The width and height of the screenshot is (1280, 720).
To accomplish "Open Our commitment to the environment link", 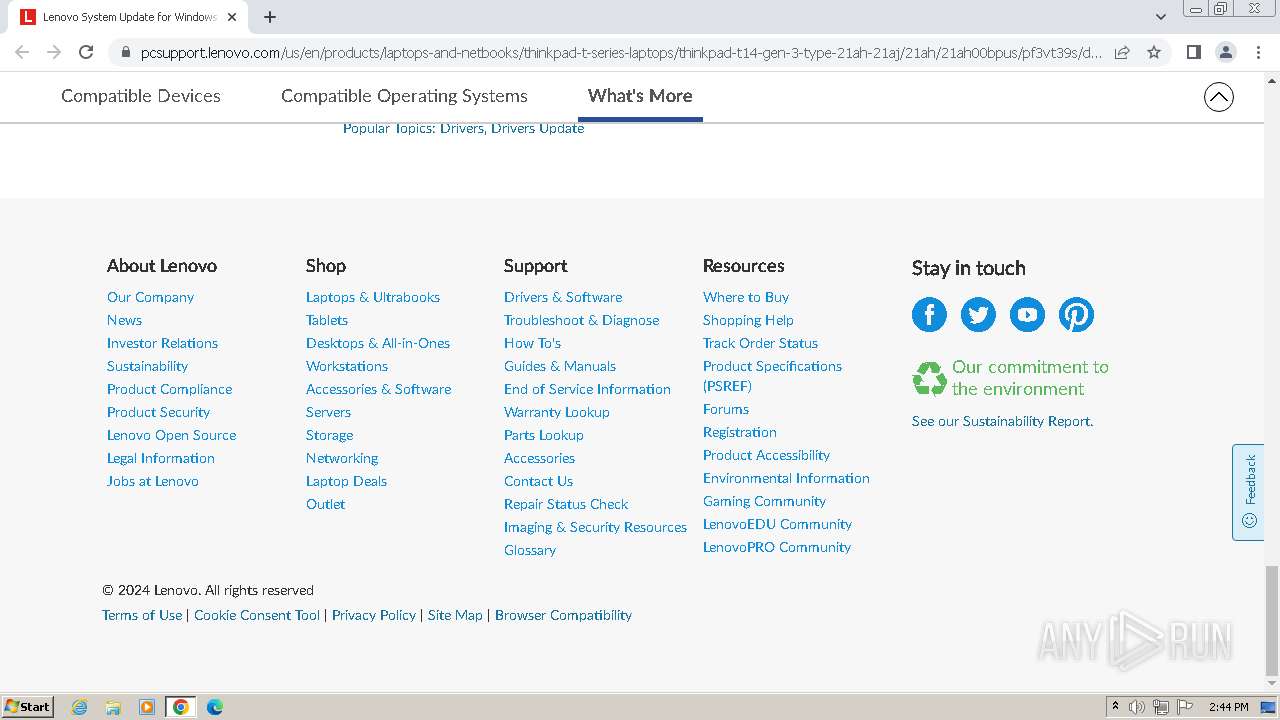I will tap(1030, 378).
